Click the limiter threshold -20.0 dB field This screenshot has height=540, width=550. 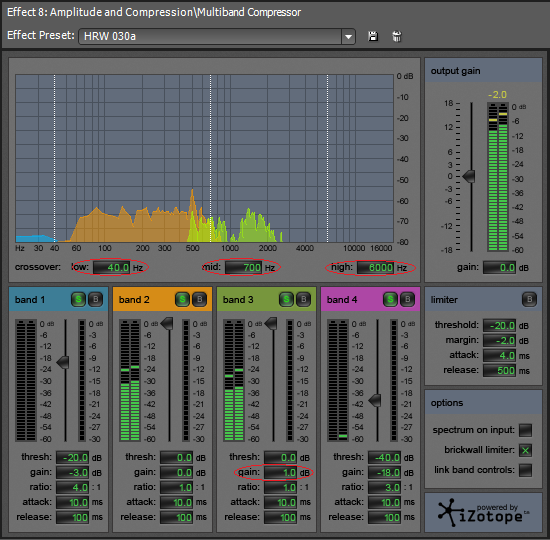(499, 325)
